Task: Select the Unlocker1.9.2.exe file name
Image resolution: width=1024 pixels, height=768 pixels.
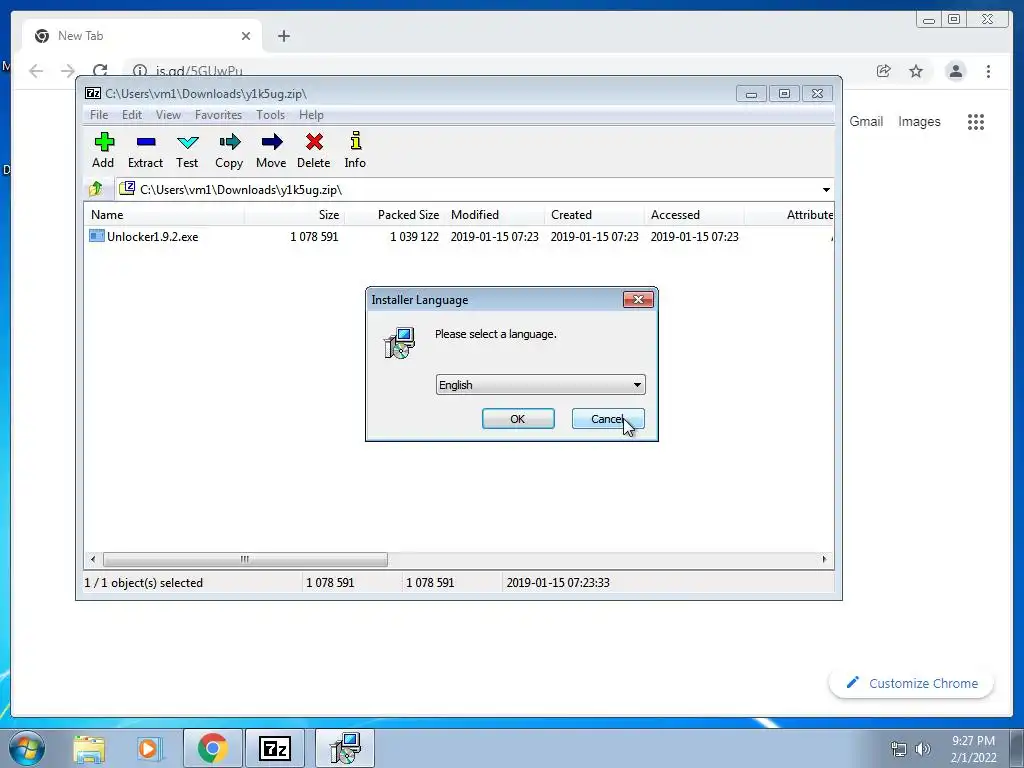Action: [153, 236]
